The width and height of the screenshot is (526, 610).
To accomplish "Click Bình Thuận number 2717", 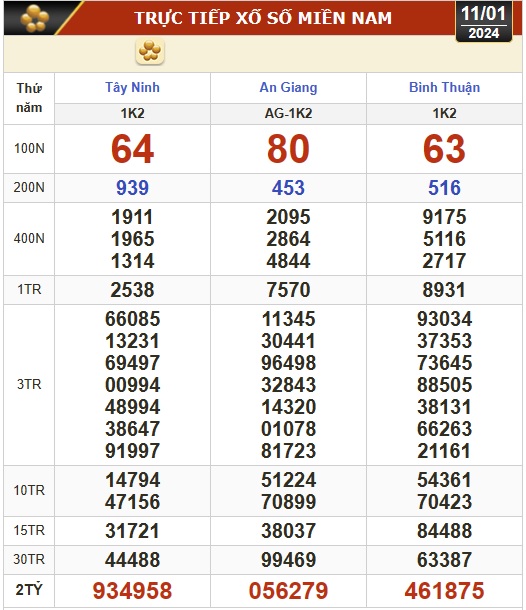I will pyautogui.click(x=444, y=261).
